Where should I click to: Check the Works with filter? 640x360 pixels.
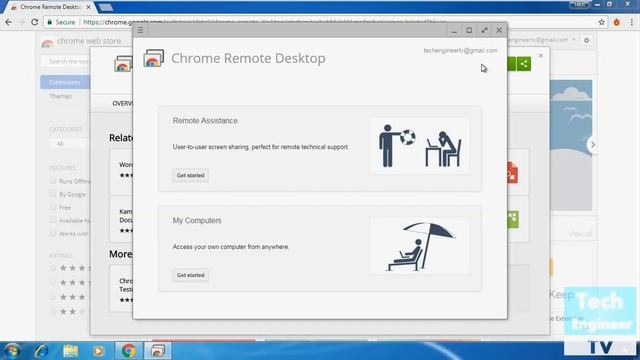click(53, 233)
